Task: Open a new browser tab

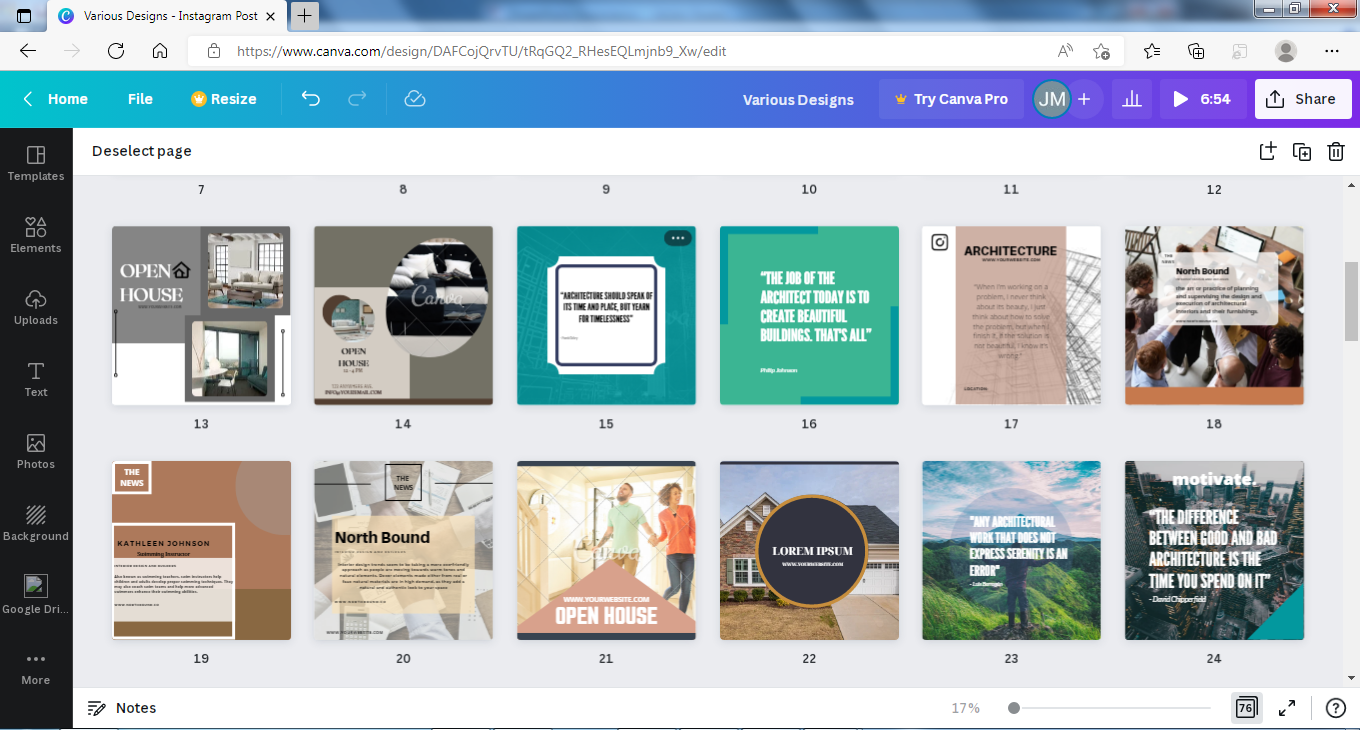Action: point(305,16)
